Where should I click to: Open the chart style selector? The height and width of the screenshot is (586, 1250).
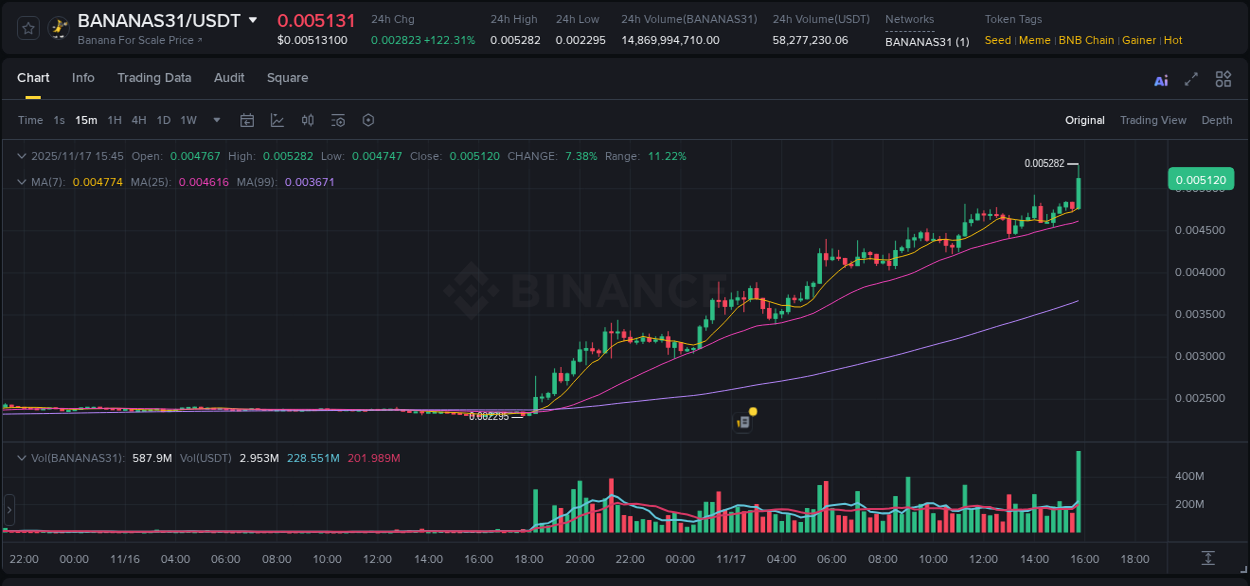point(277,120)
